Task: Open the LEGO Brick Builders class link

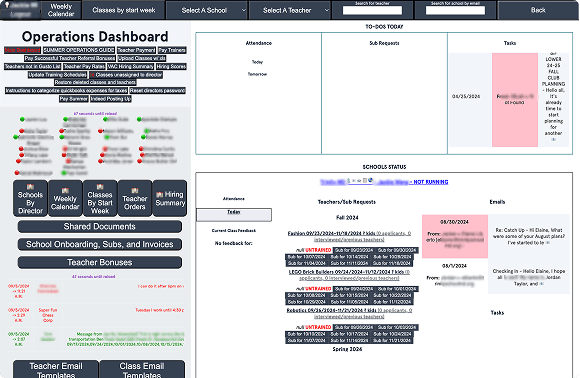Action: pos(349,275)
